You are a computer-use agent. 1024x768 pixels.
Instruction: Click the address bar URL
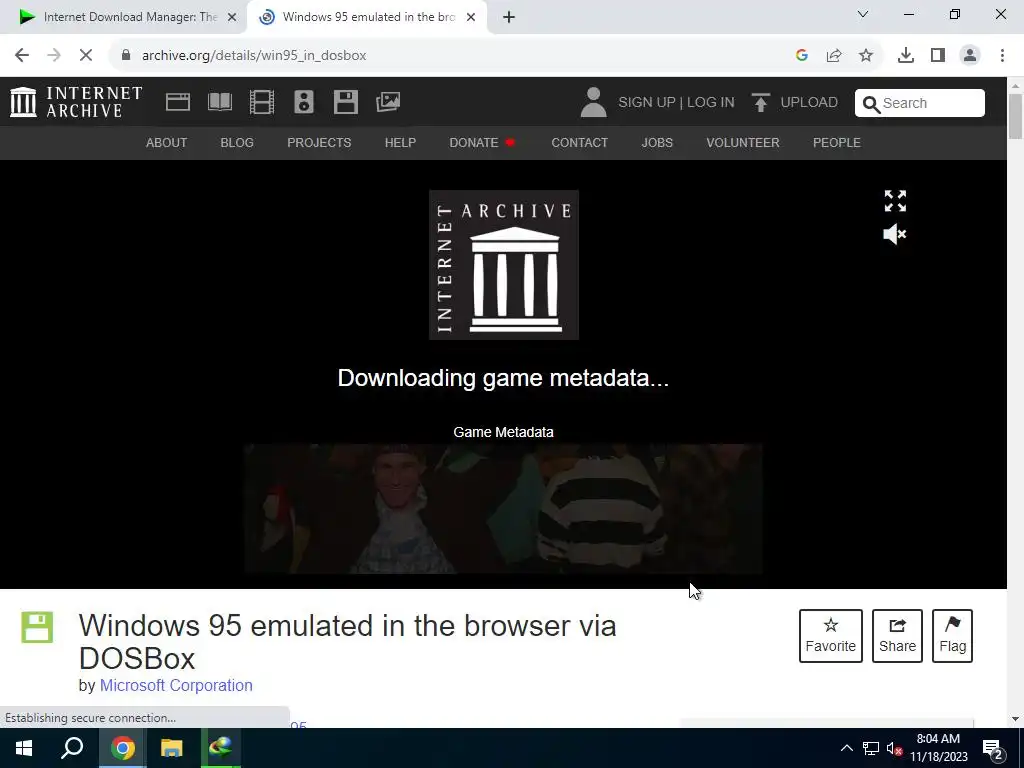(x=254, y=56)
